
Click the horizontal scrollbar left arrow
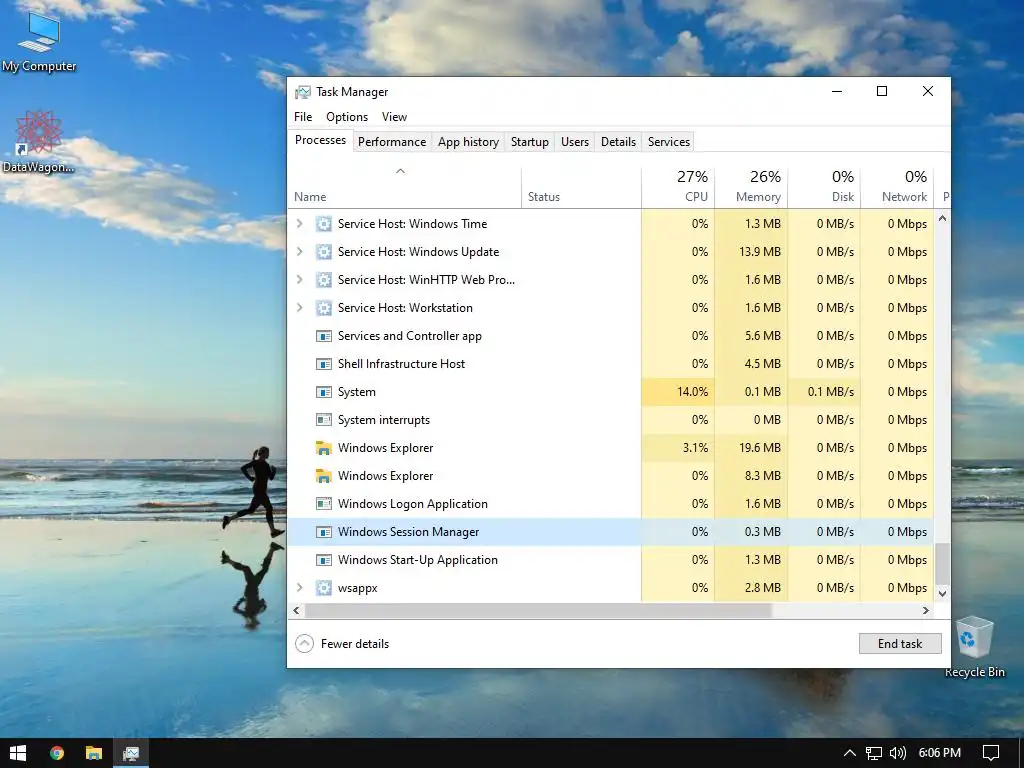click(x=296, y=611)
